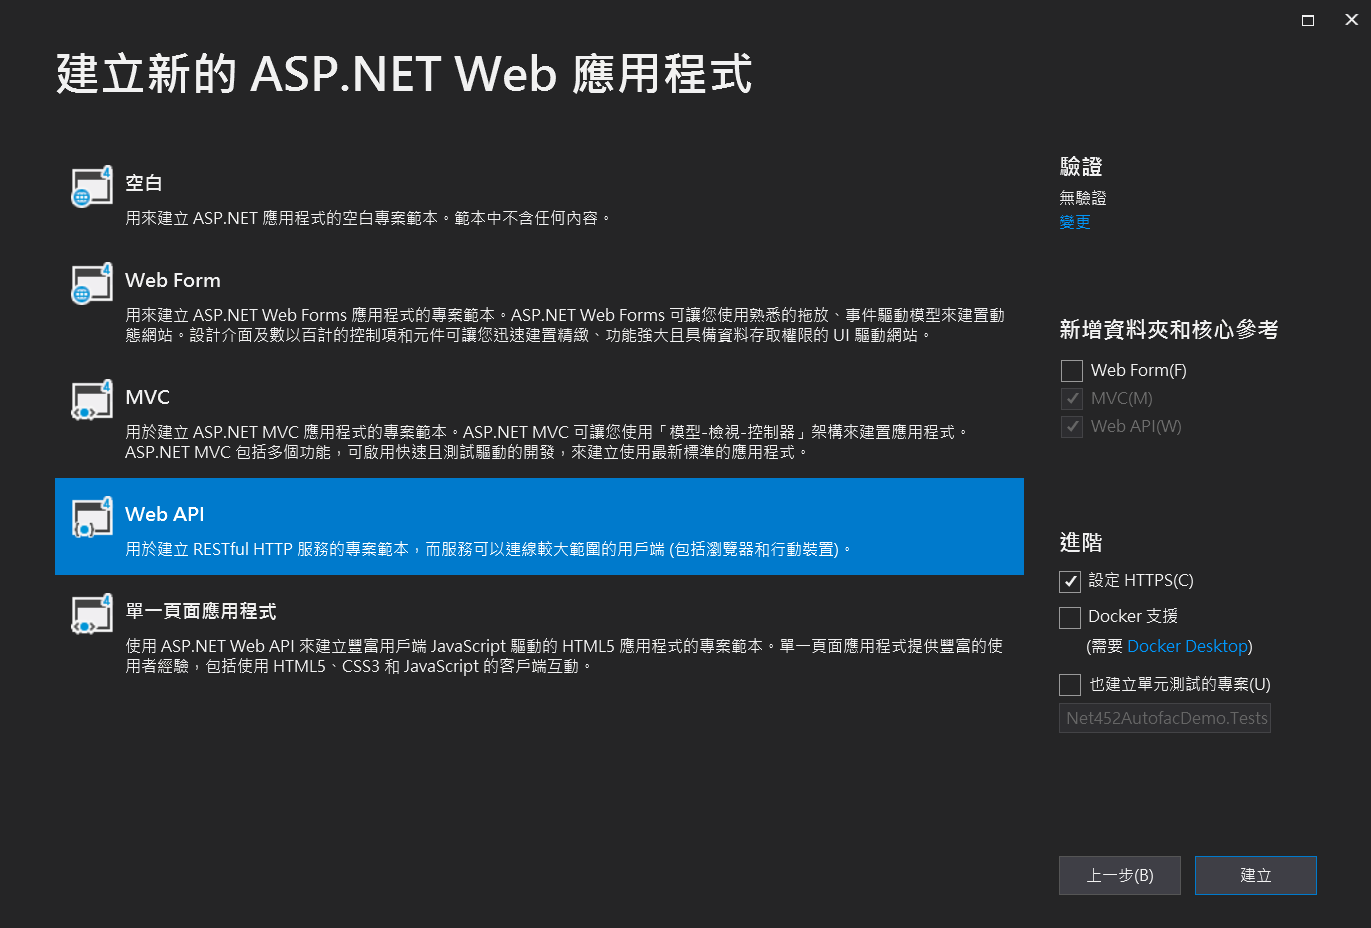
Task: Click the Web API RESTful description text
Action: 488,549
